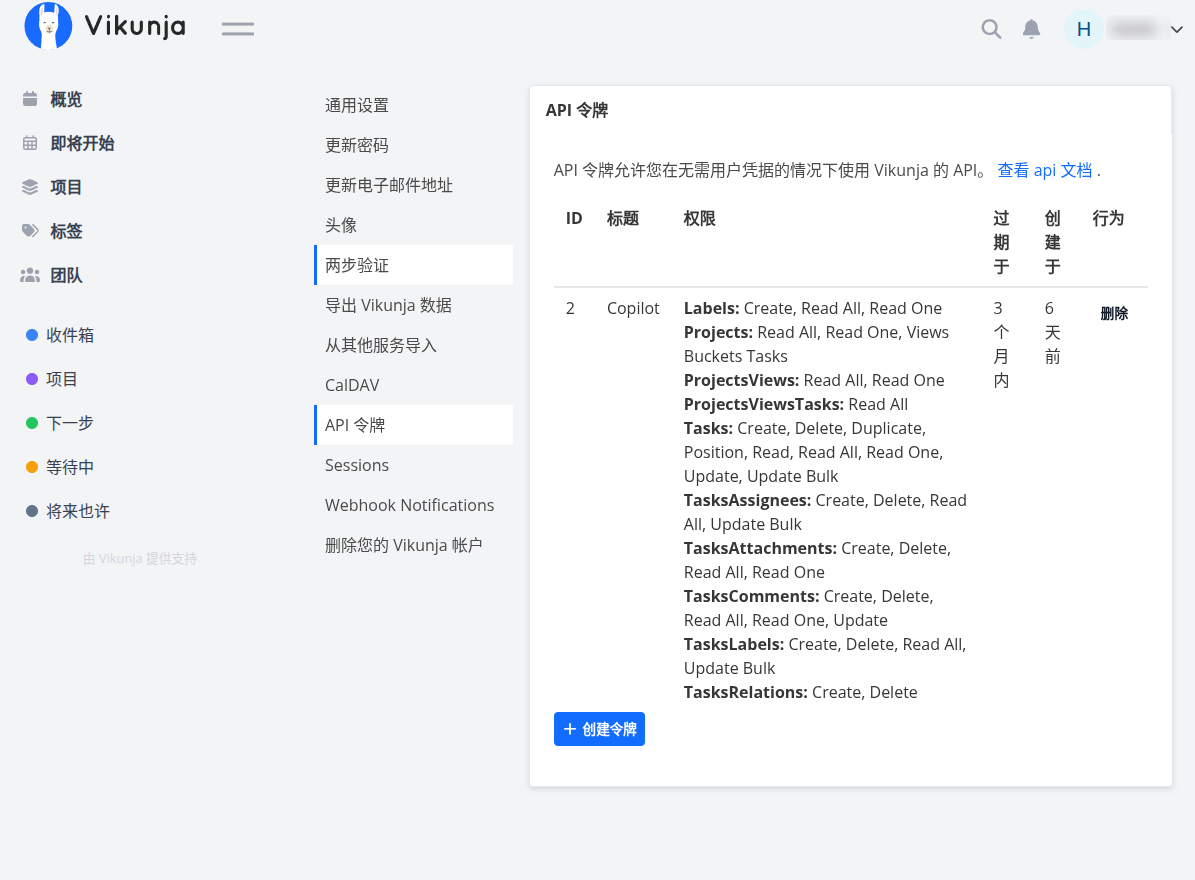Click the Vikunja wordmark text
This screenshot has width=1195, height=880.
point(135,27)
